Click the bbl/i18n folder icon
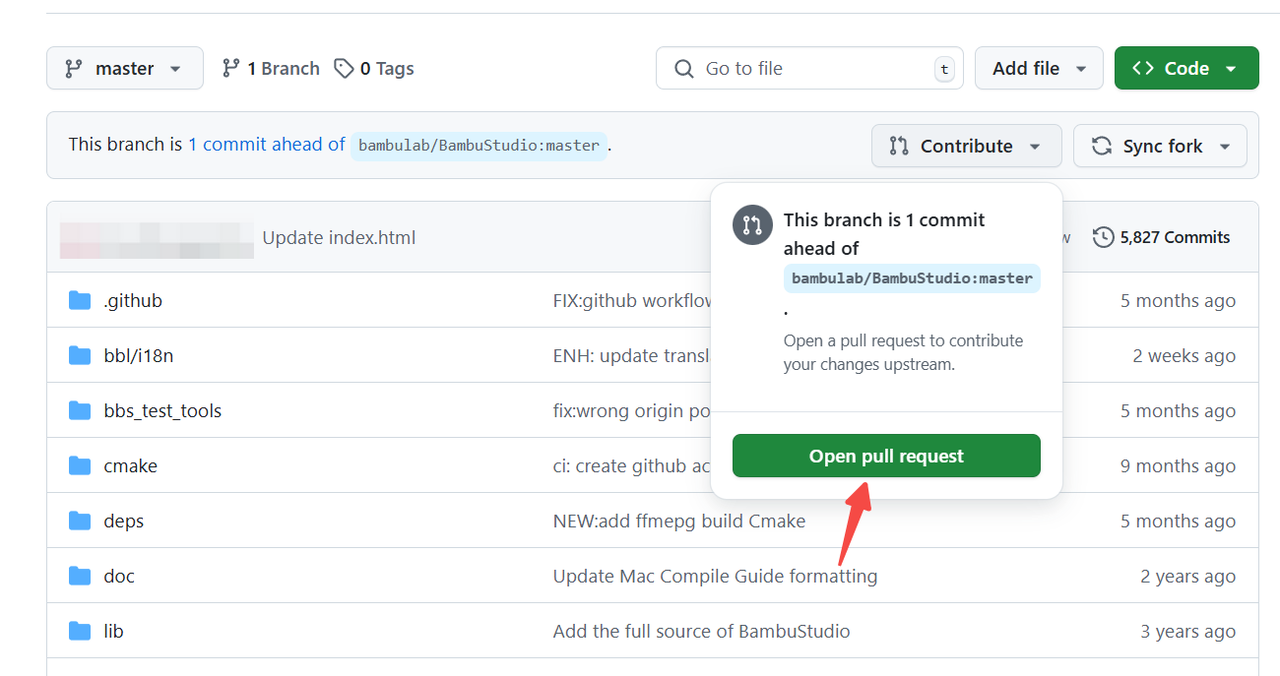 (x=80, y=356)
